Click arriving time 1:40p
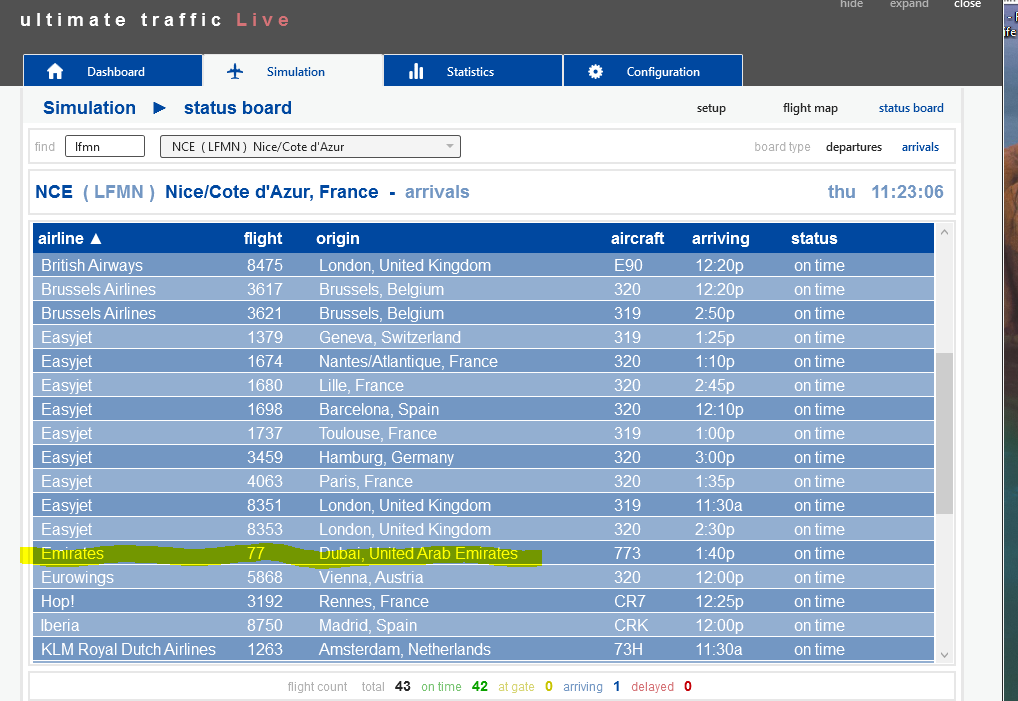The image size is (1018, 701). pyautogui.click(x=715, y=554)
